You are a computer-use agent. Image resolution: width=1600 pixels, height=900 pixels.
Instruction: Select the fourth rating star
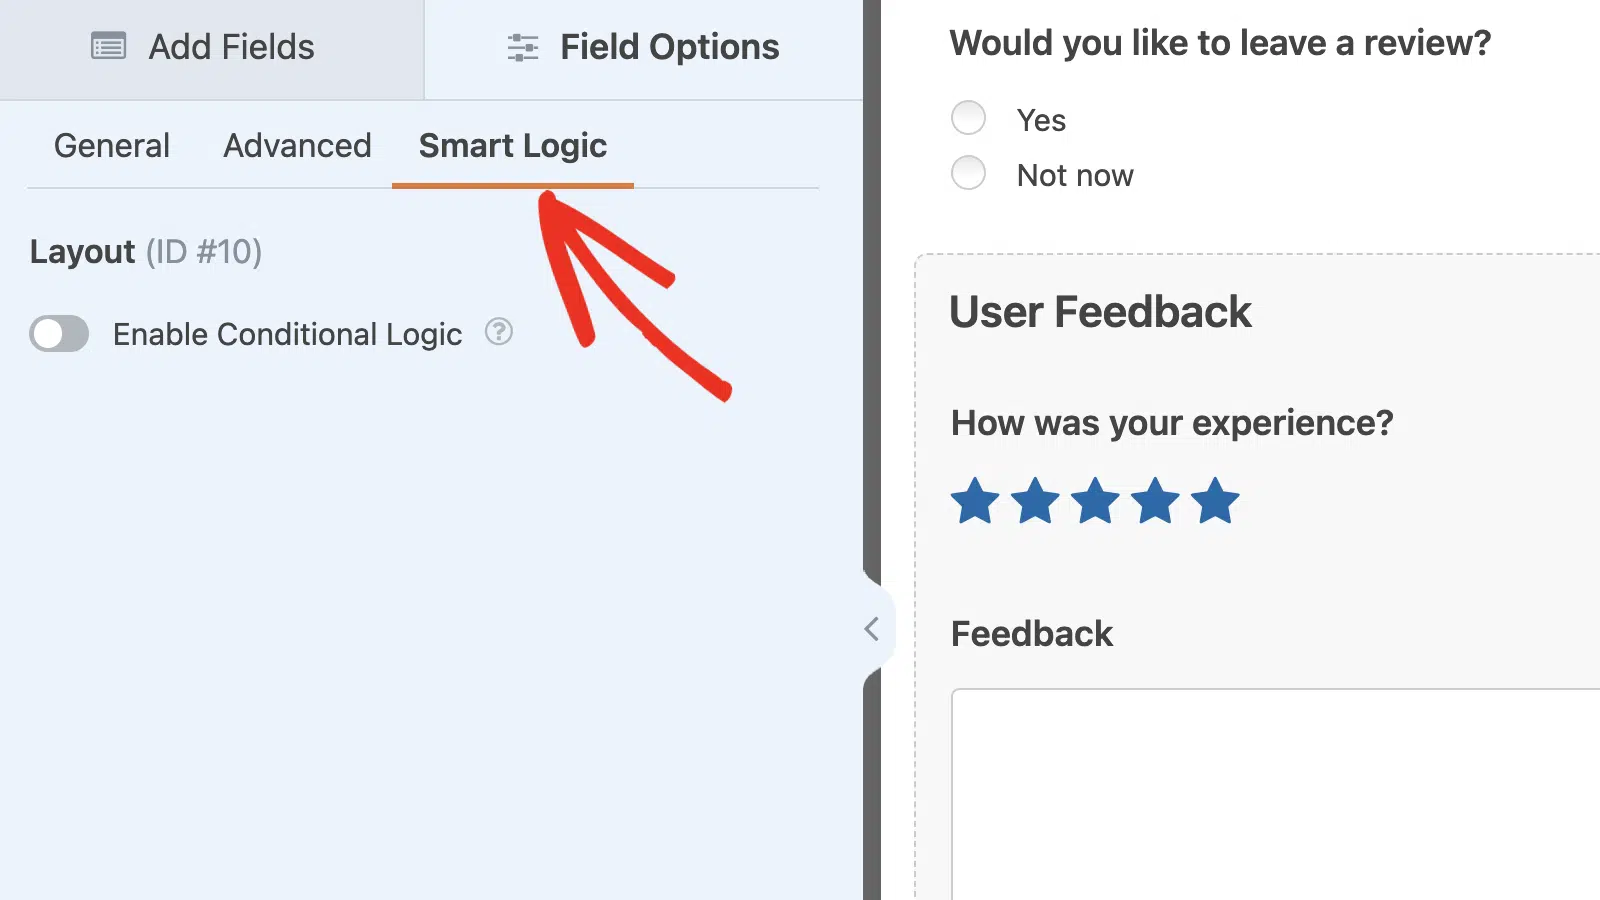(1155, 501)
